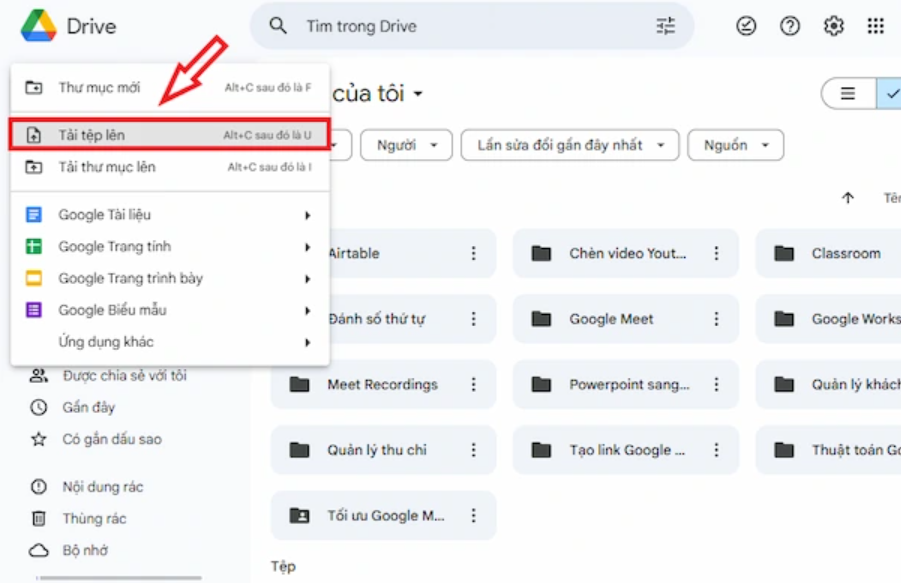The height and width of the screenshot is (583, 901).
Task: Open Lần sửa đổi gần đây nhất dropdown
Action: pos(570,144)
